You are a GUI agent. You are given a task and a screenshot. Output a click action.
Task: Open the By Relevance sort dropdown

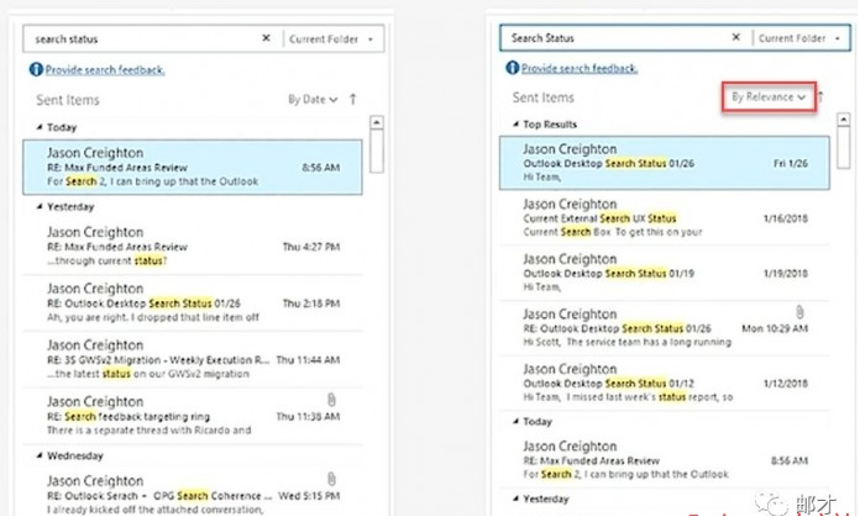768,97
